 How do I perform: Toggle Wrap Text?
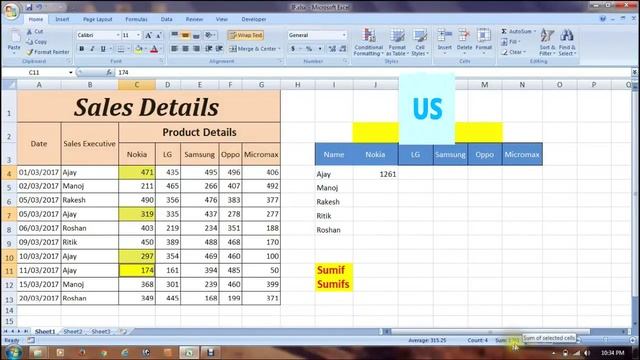point(246,36)
